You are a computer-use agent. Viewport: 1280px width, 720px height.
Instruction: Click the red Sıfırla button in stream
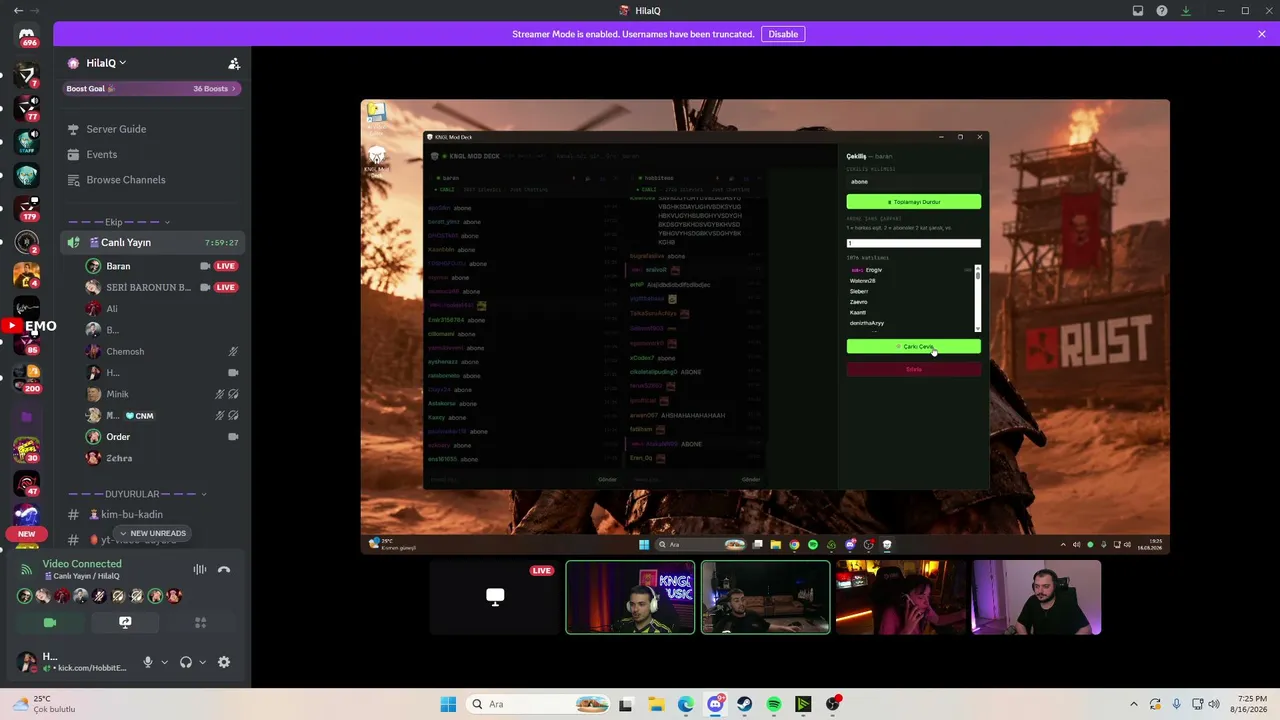pos(914,369)
